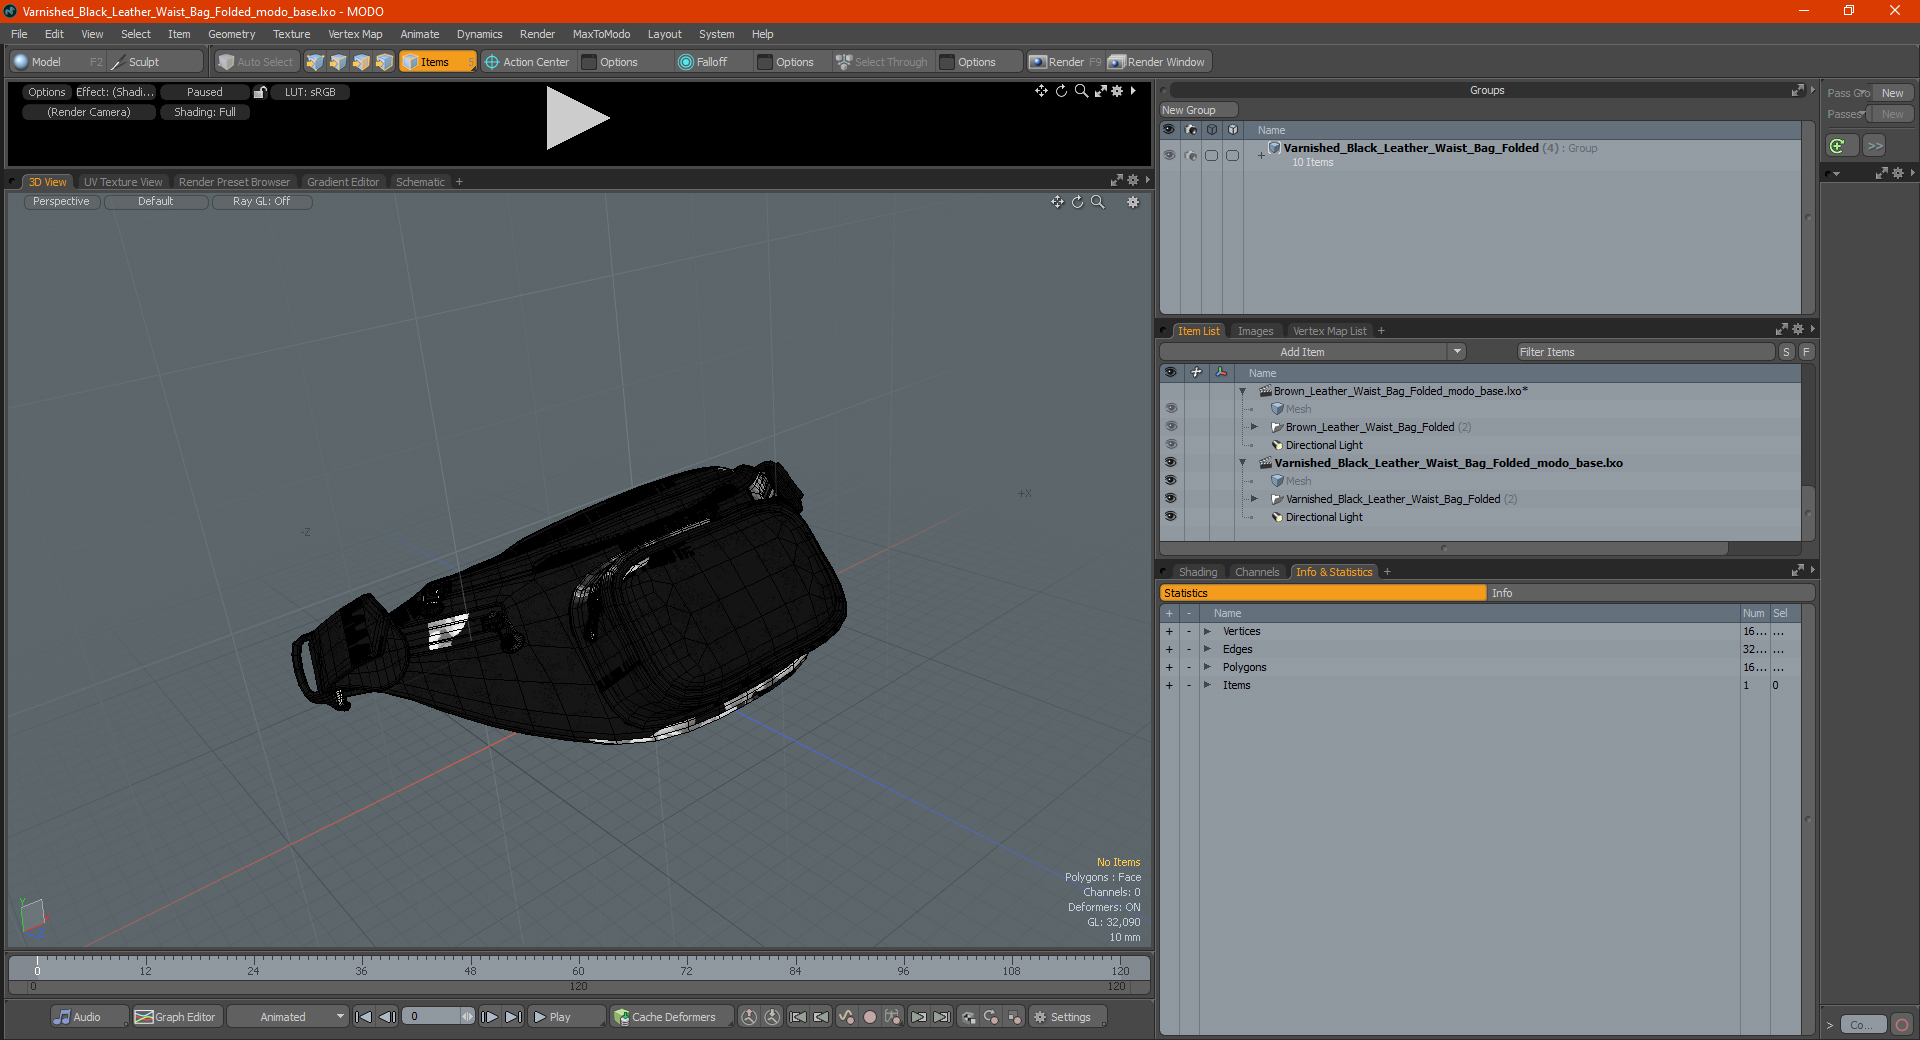Go to first frame
This screenshot has width=1920, height=1040.
click(x=364, y=1017)
